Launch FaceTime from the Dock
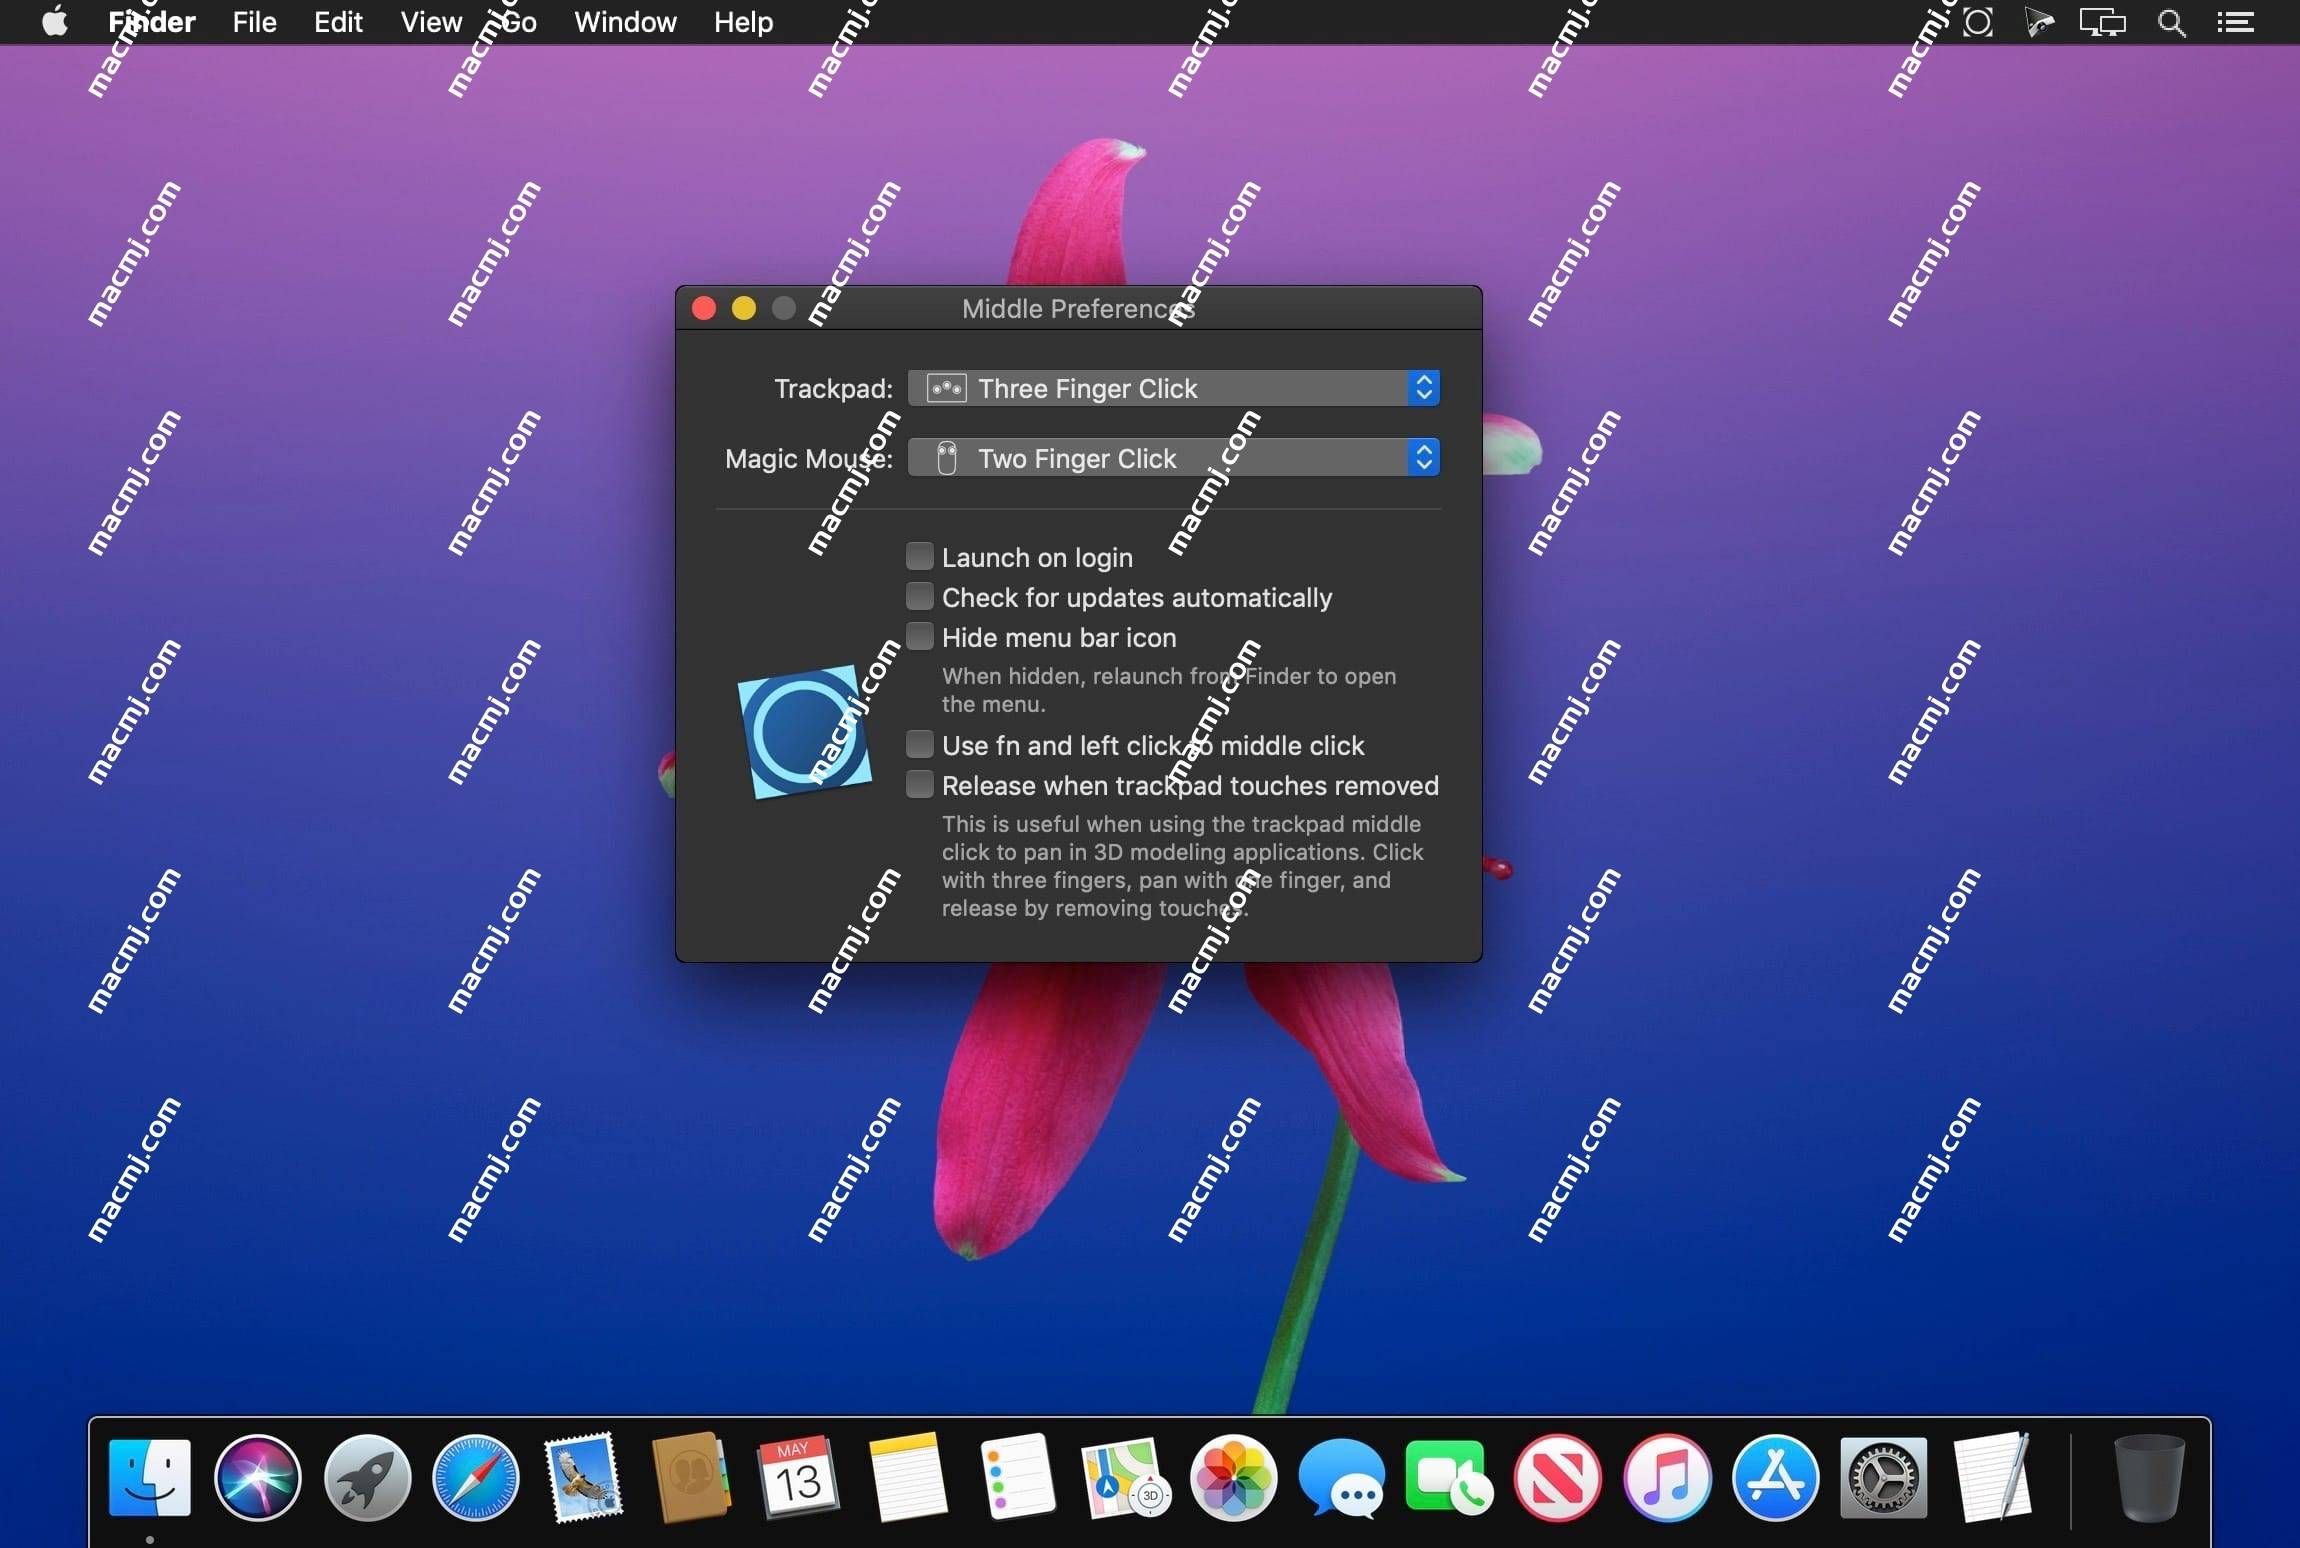Screen dimensions: 2300x1548 pyautogui.click(x=1449, y=1478)
